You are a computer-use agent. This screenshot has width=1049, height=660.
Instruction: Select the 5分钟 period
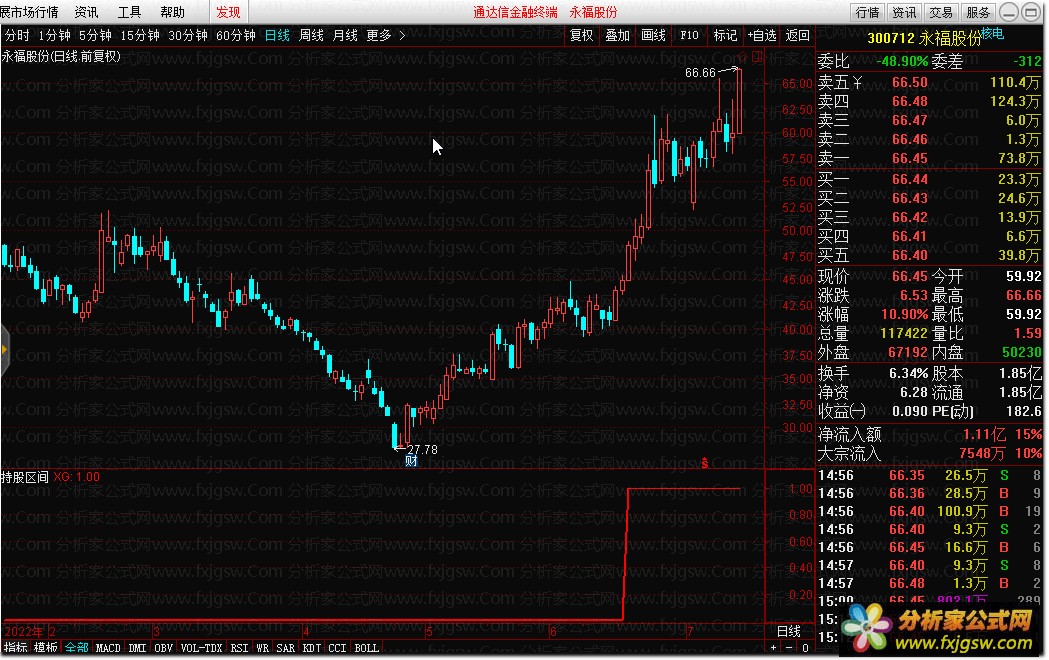[95, 35]
